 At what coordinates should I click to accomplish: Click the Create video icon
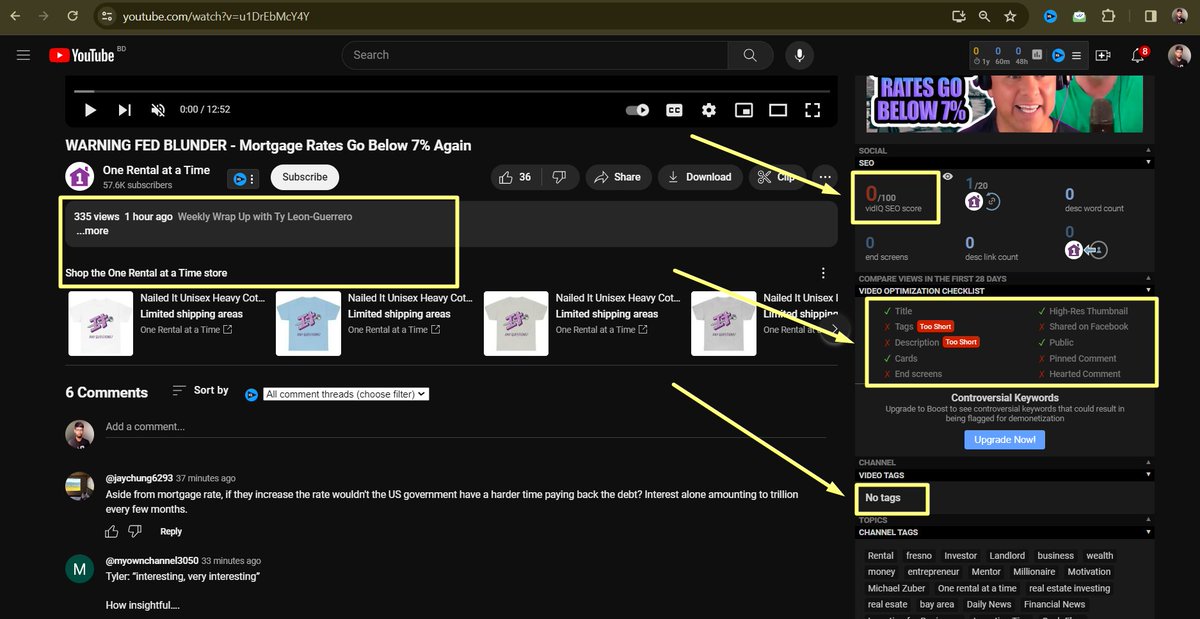1102,56
